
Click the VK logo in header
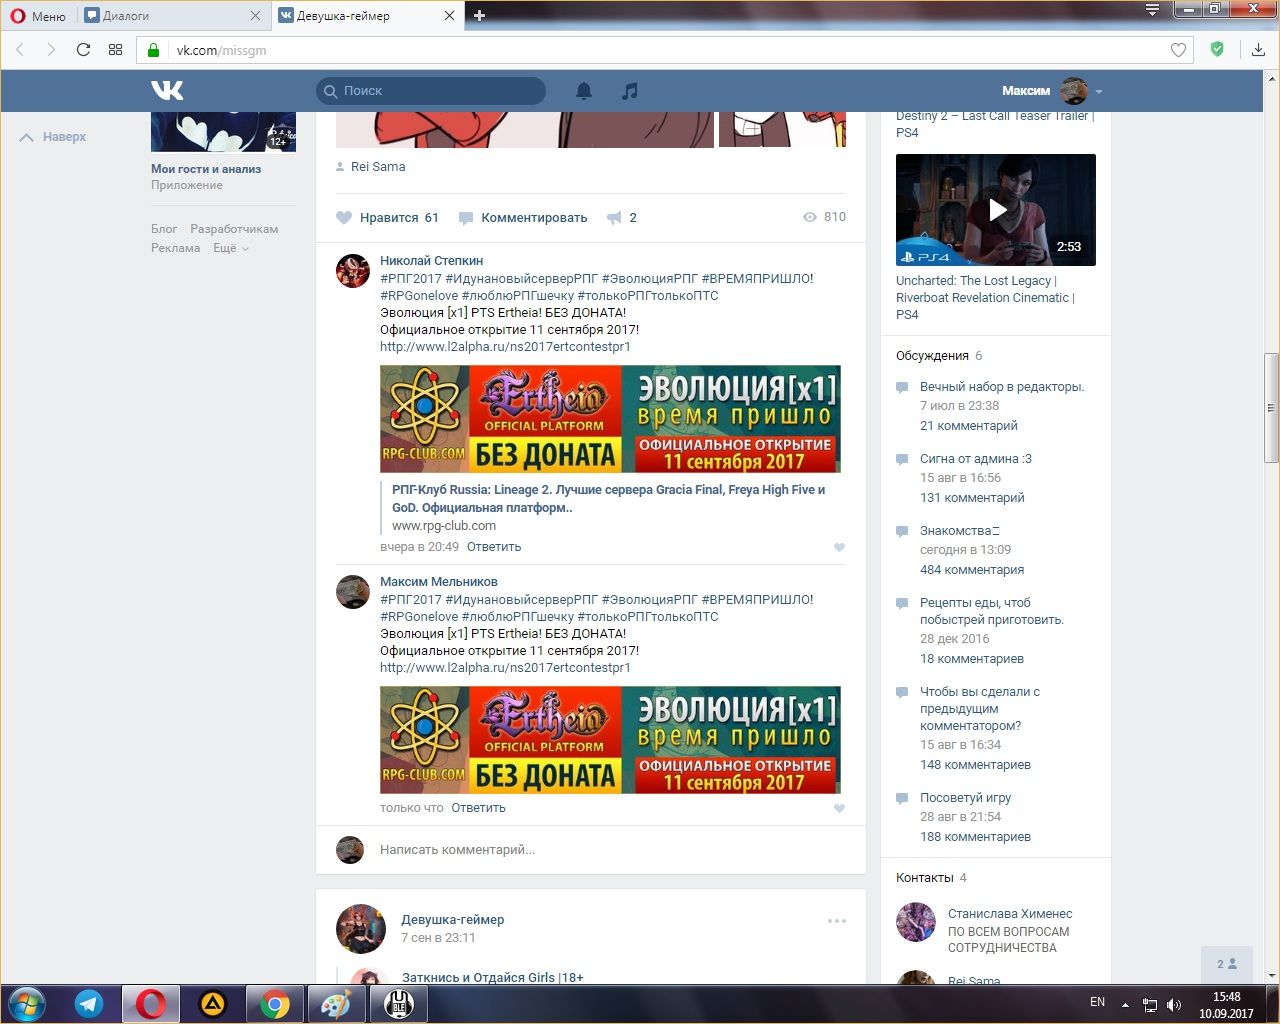tap(167, 90)
